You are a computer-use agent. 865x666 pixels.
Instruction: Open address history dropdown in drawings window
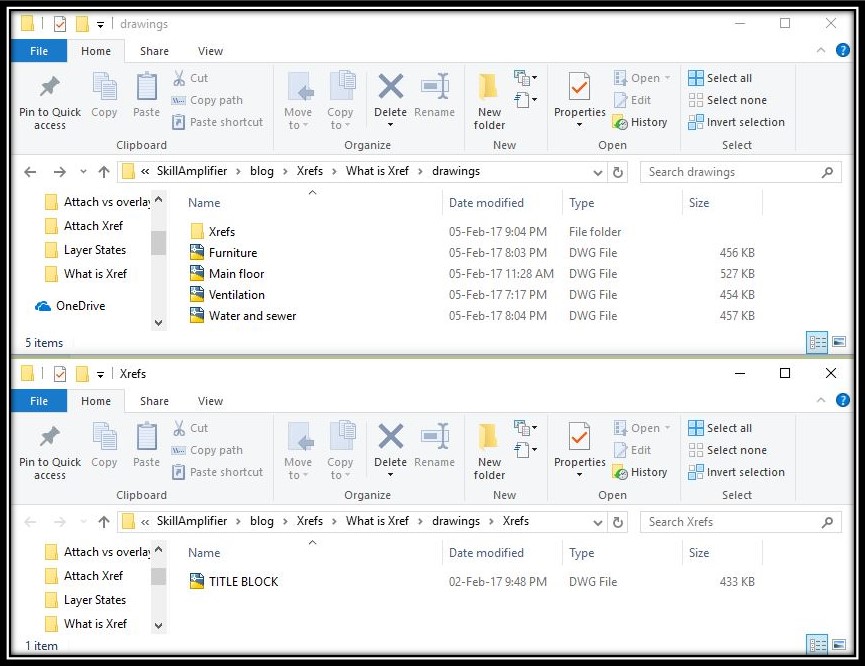[x=597, y=173]
